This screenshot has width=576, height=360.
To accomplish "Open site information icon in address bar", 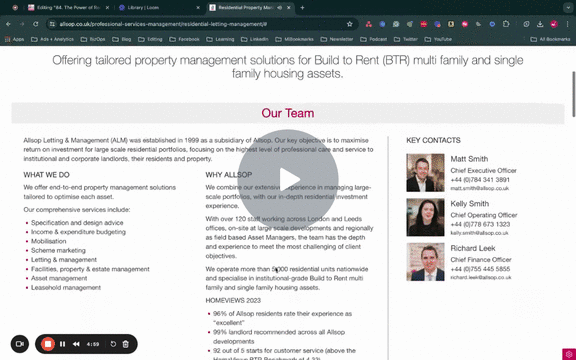I will pyautogui.click(x=53, y=24).
